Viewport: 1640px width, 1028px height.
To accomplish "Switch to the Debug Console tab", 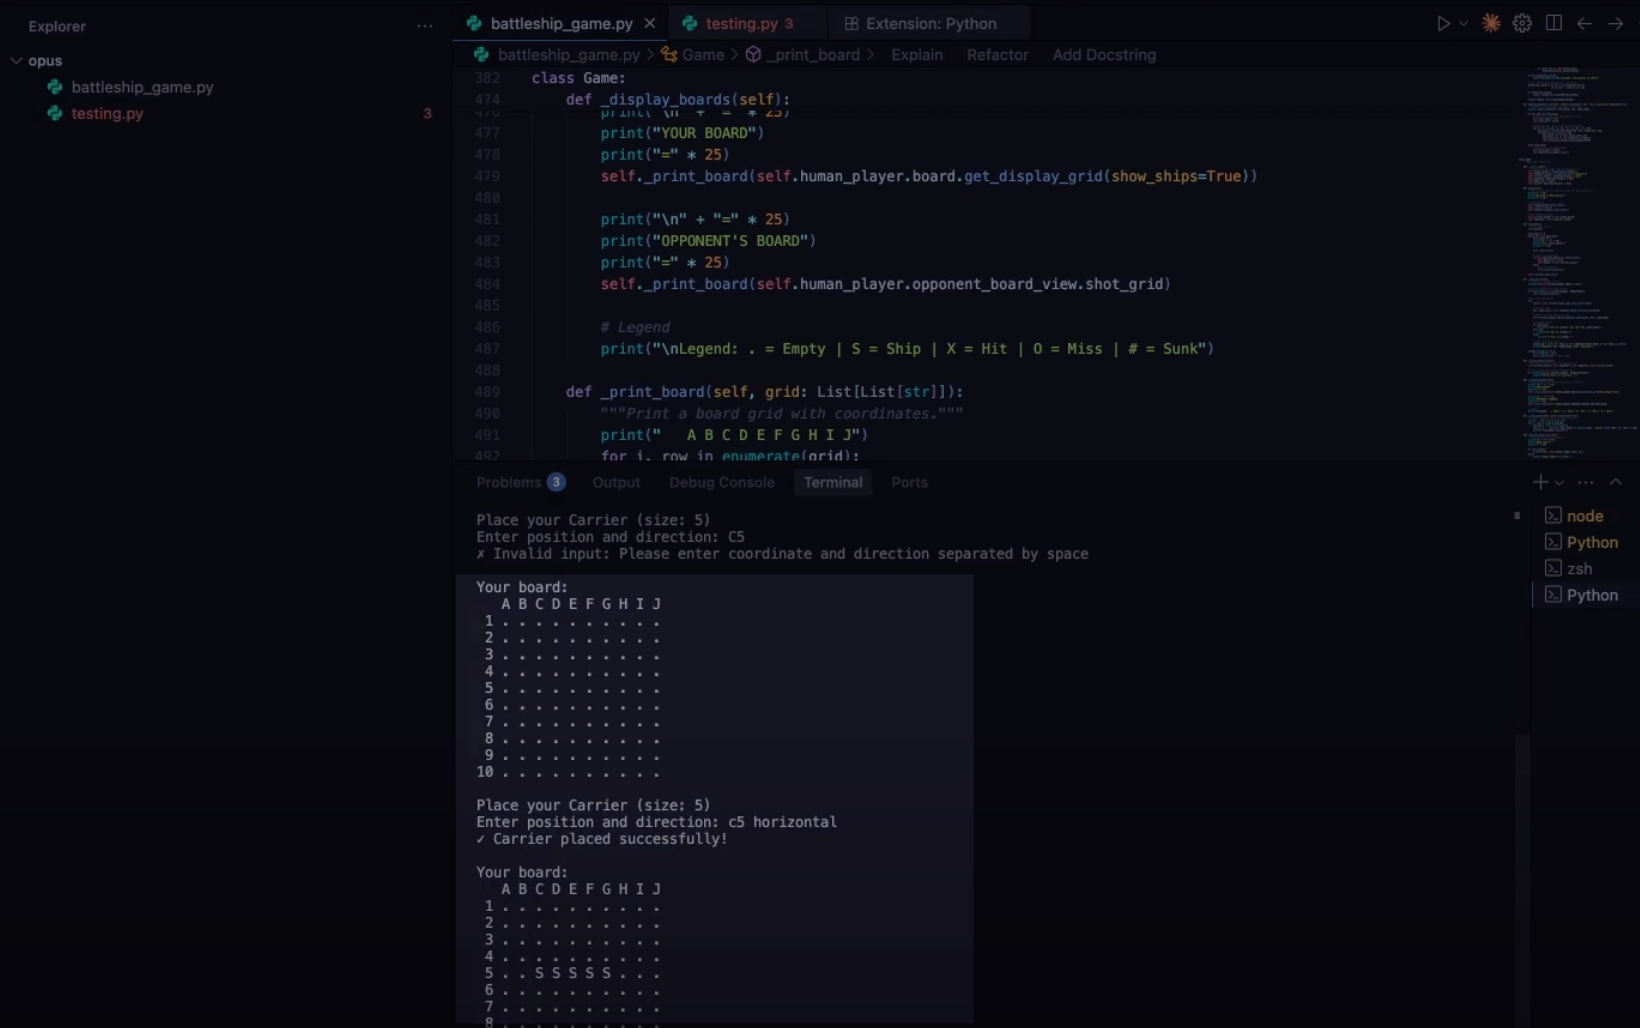I will (x=721, y=482).
